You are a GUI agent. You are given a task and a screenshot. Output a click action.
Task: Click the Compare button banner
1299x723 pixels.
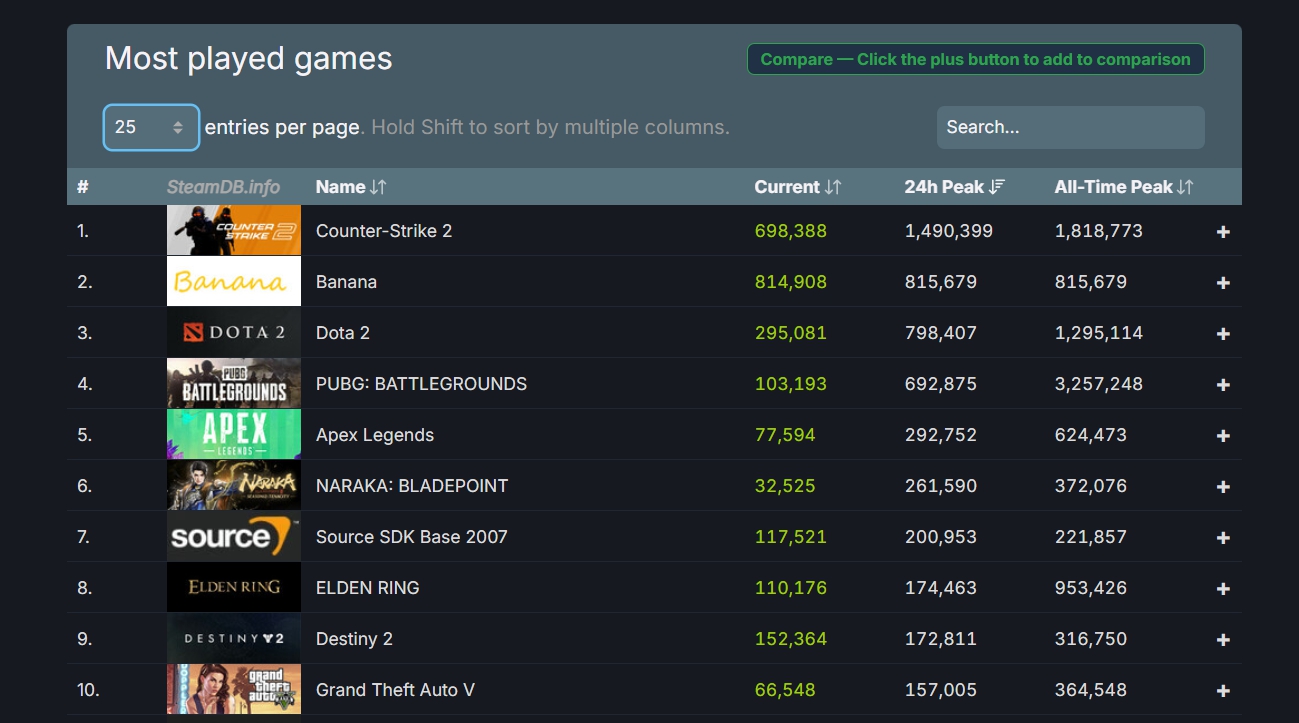point(975,59)
